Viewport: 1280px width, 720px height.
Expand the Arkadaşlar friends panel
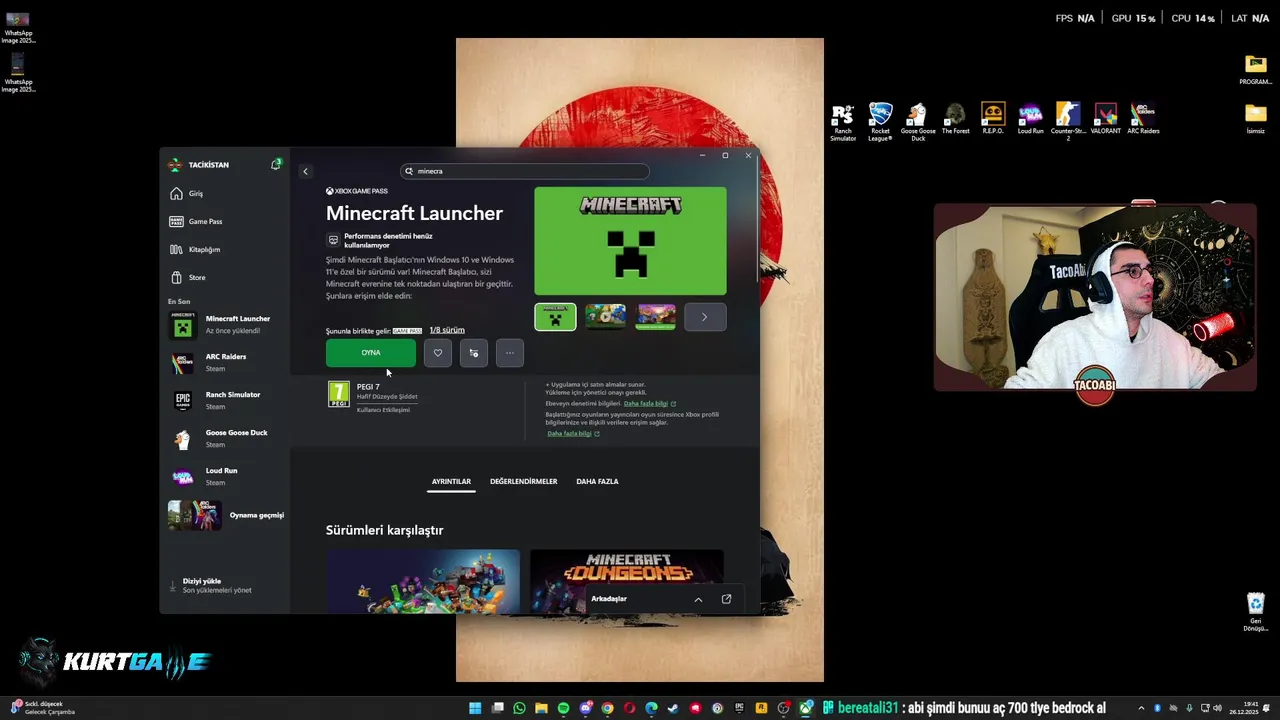click(698, 599)
